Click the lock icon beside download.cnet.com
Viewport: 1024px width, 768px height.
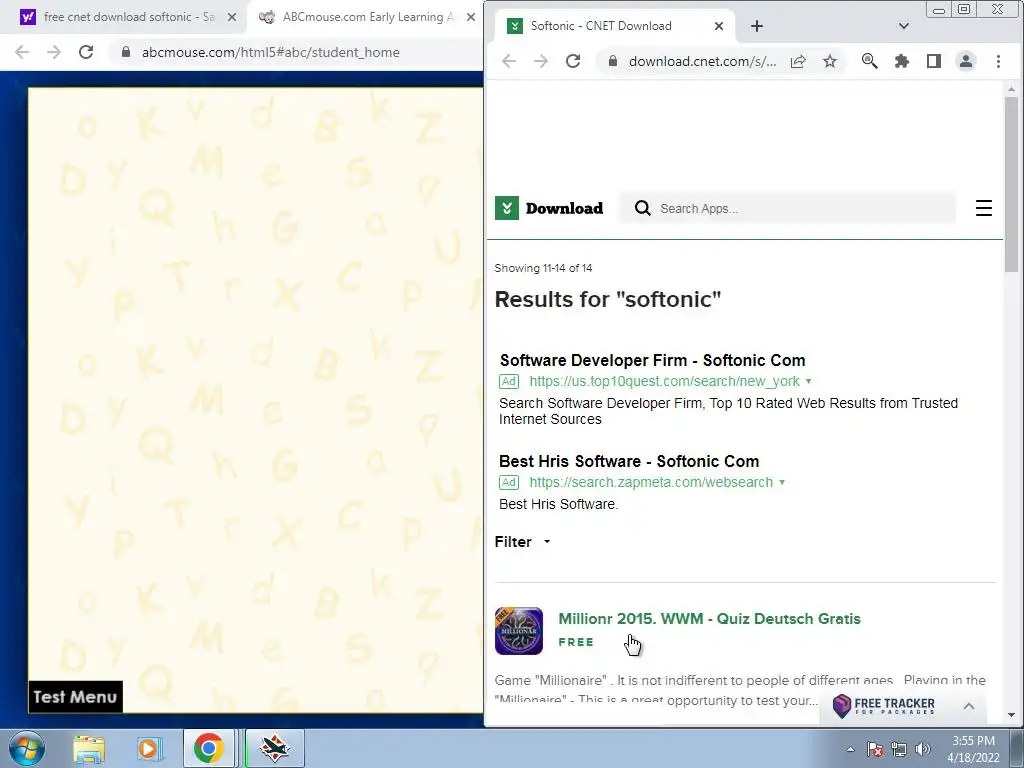pyautogui.click(x=613, y=61)
